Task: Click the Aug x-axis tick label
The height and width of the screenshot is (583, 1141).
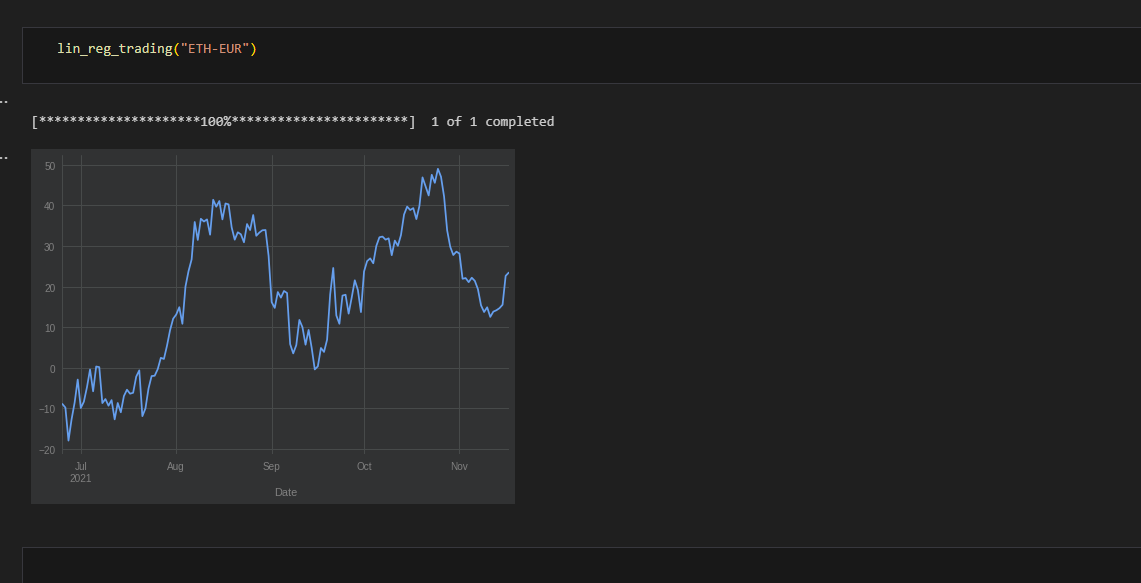Action: [x=175, y=467]
